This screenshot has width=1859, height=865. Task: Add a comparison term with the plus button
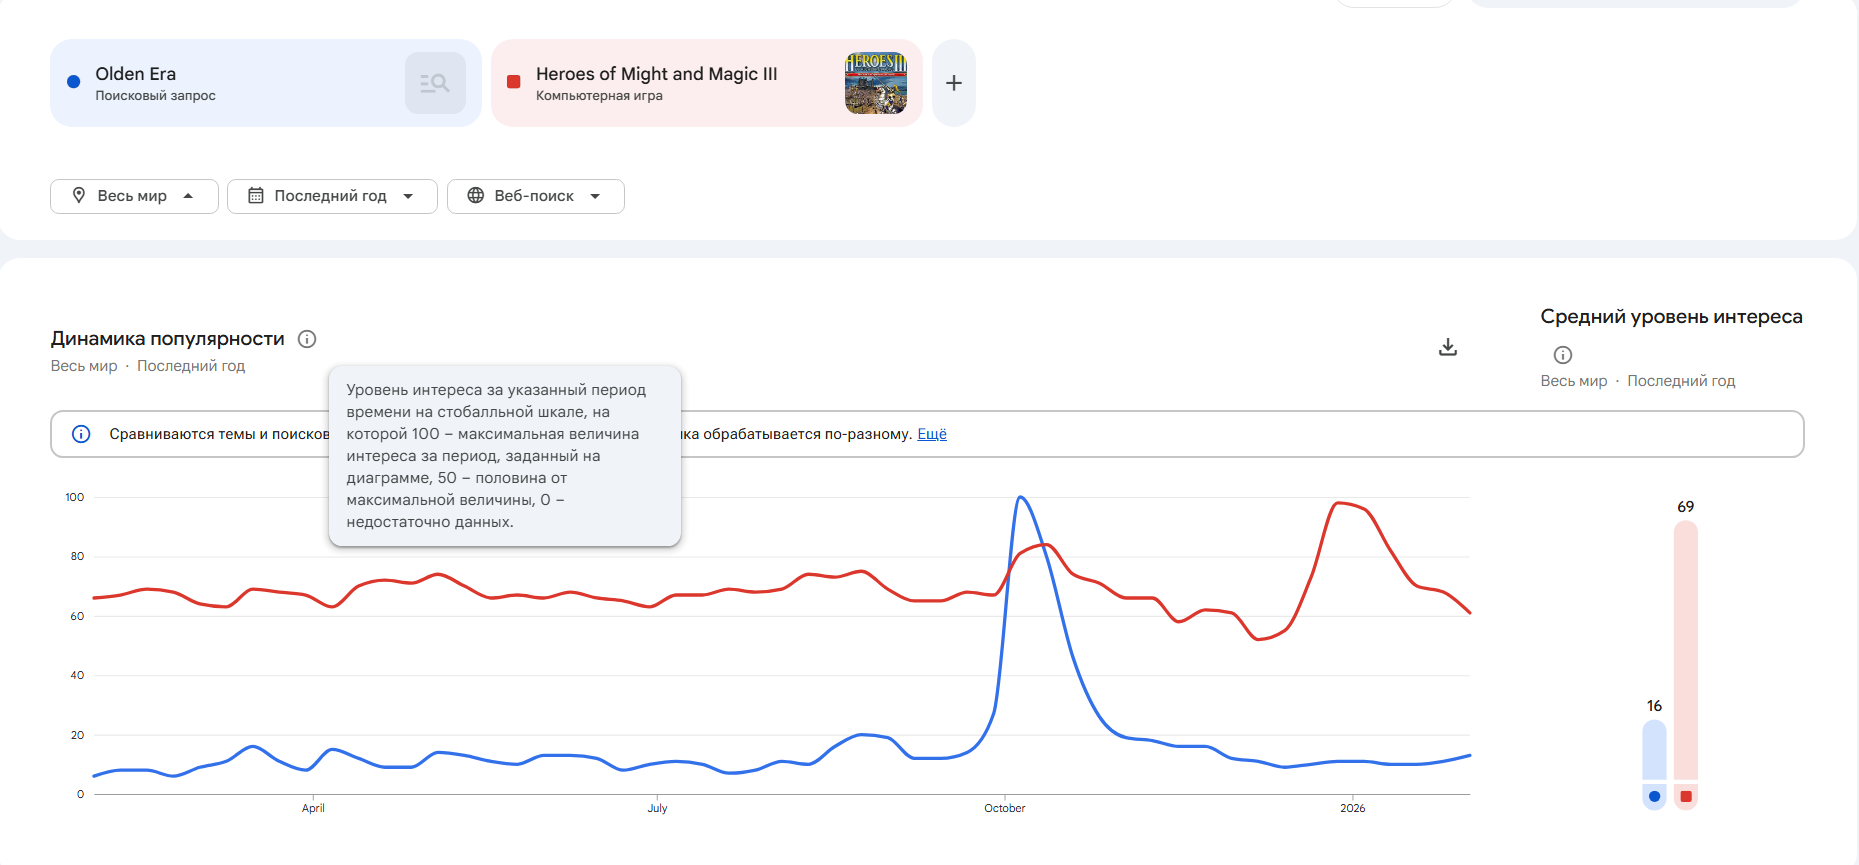pyautogui.click(x=954, y=83)
